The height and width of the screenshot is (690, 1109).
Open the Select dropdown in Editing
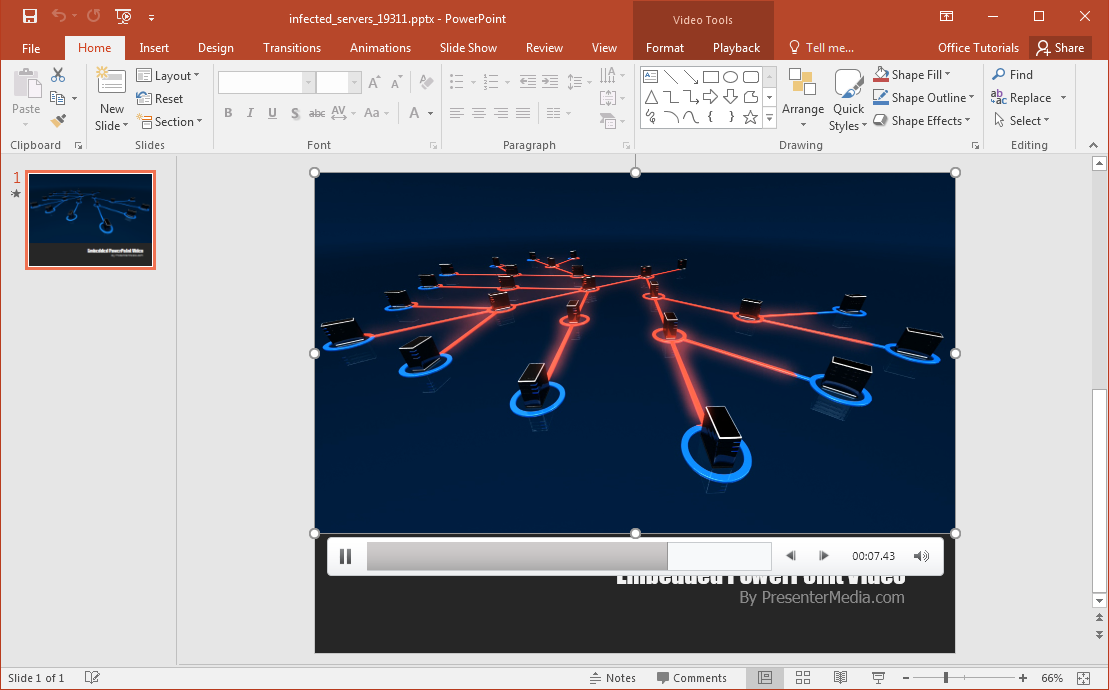pyautogui.click(x=1021, y=121)
